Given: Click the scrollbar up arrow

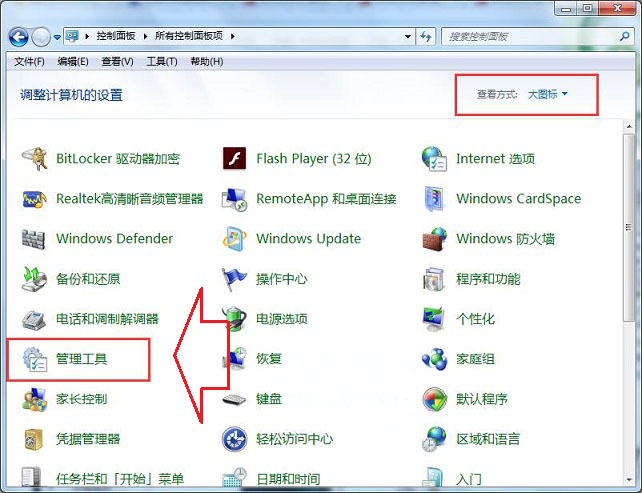Looking at the screenshot, I should pyautogui.click(x=628, y=127).
